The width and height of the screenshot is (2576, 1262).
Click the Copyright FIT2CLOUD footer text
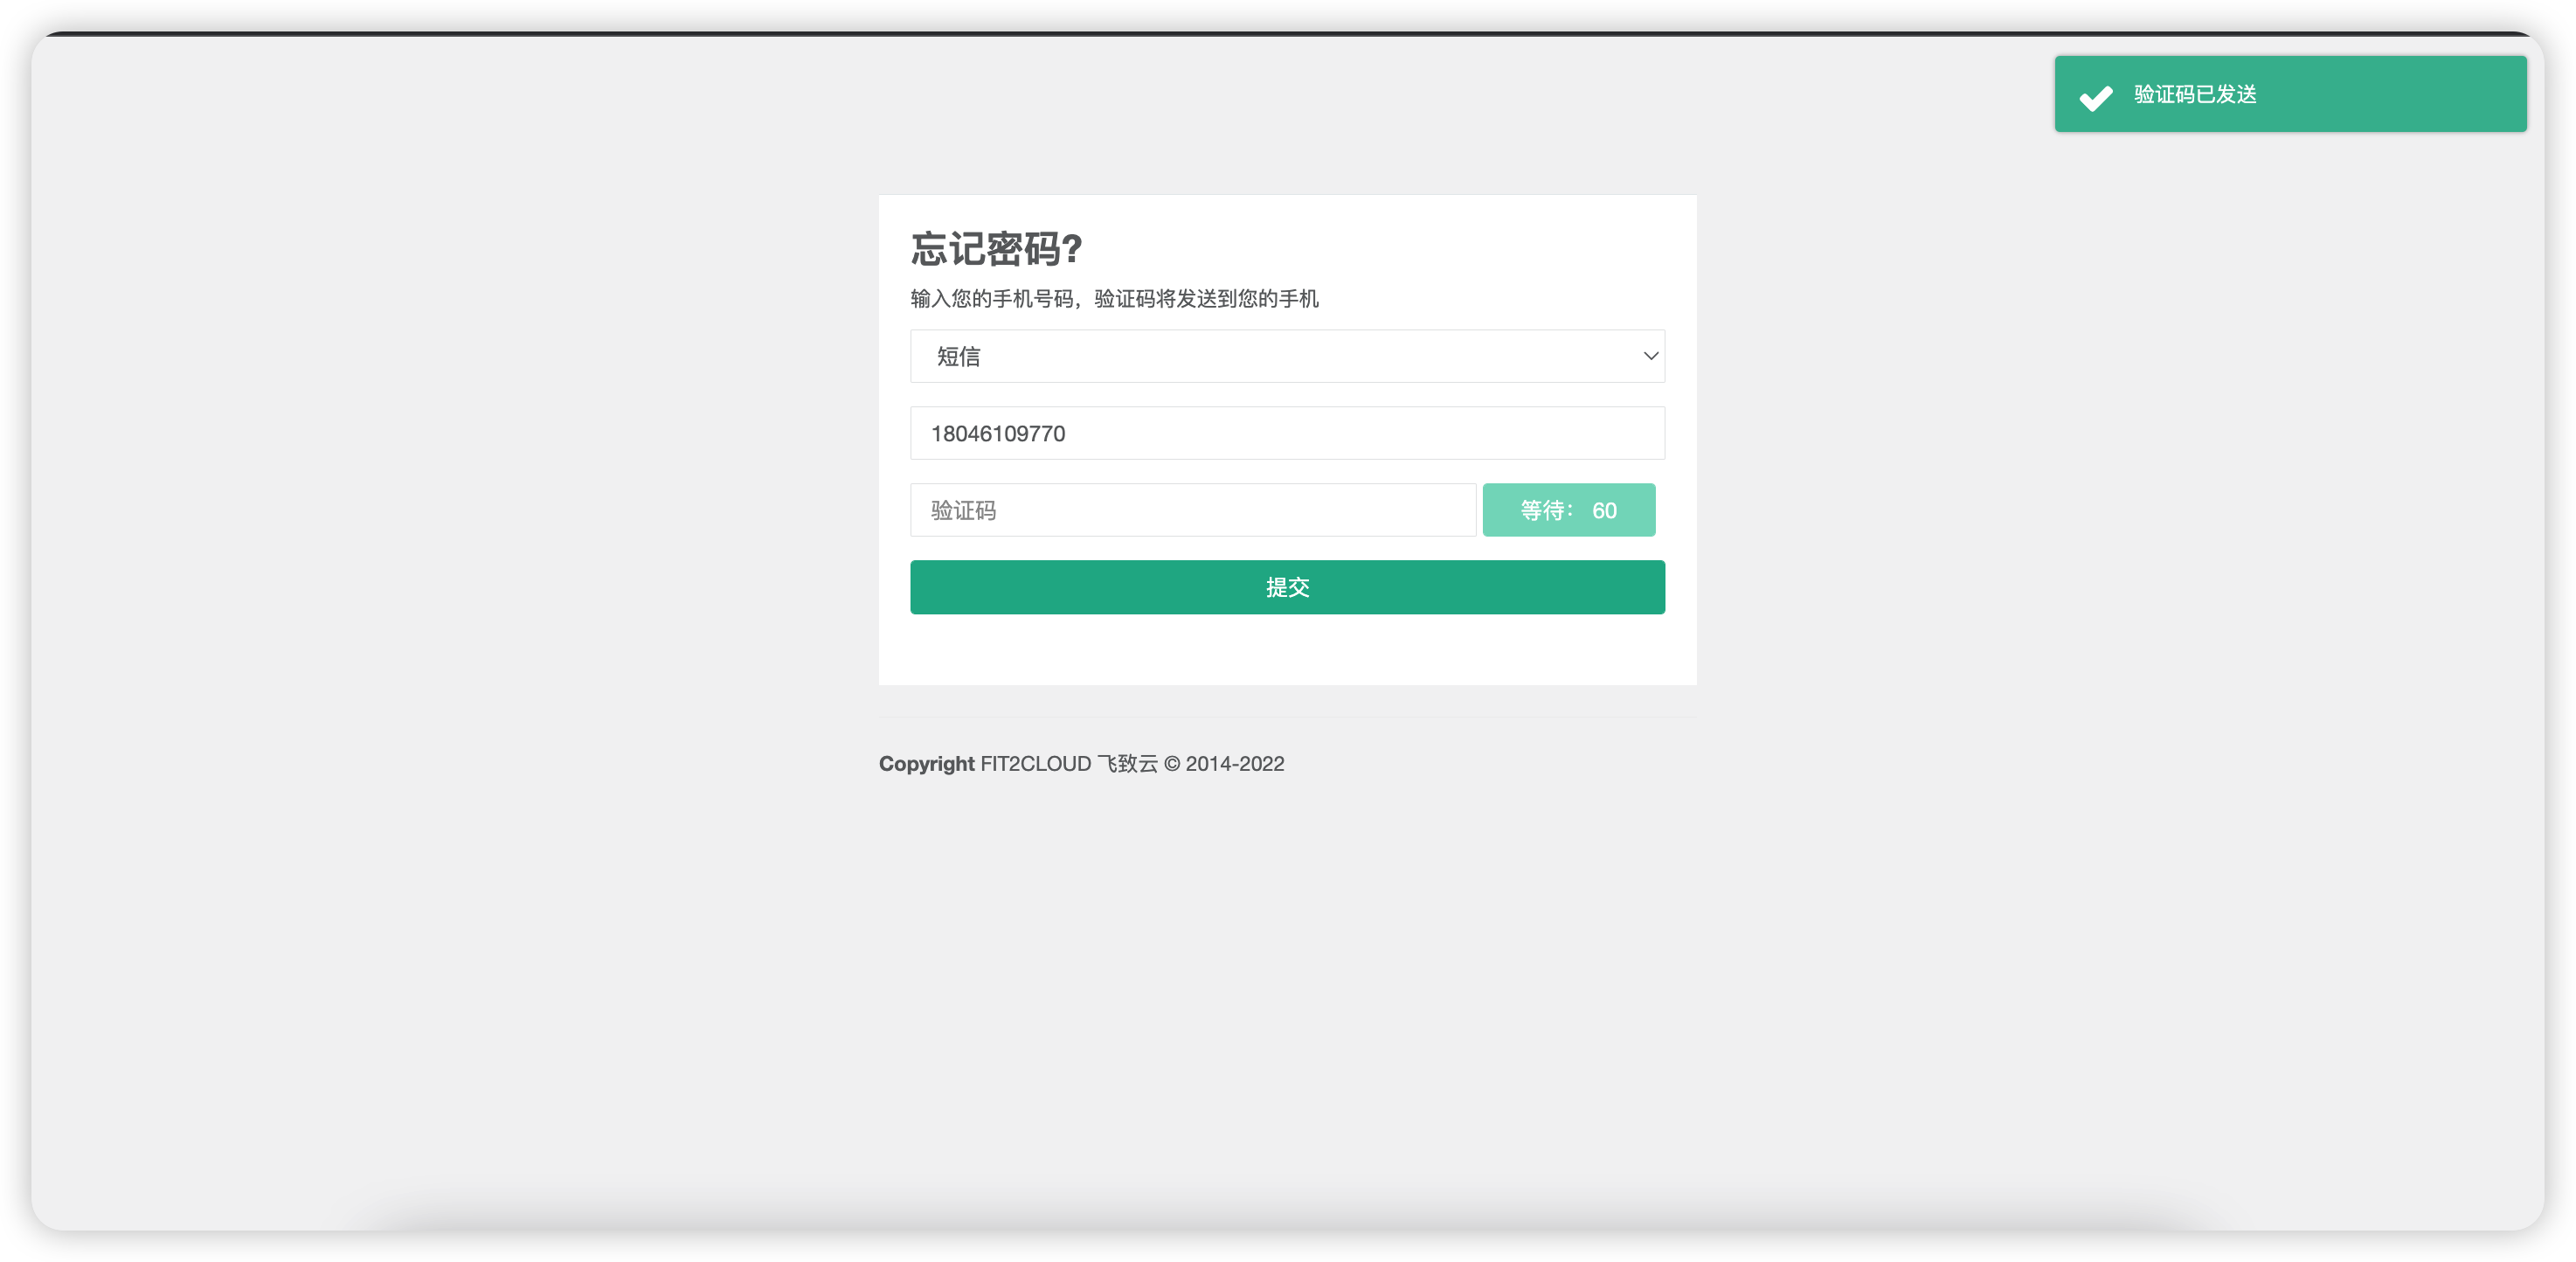pyautogui.click(x=1081, y=764)
